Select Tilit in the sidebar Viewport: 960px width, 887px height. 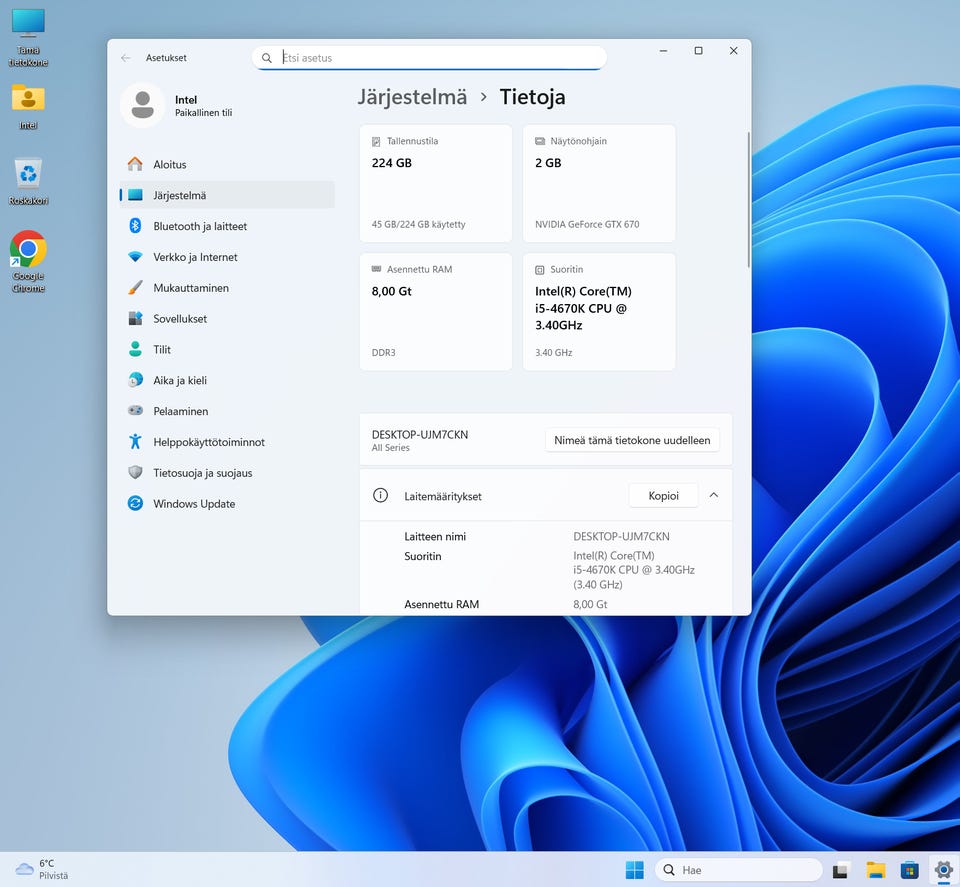[161, 350]
